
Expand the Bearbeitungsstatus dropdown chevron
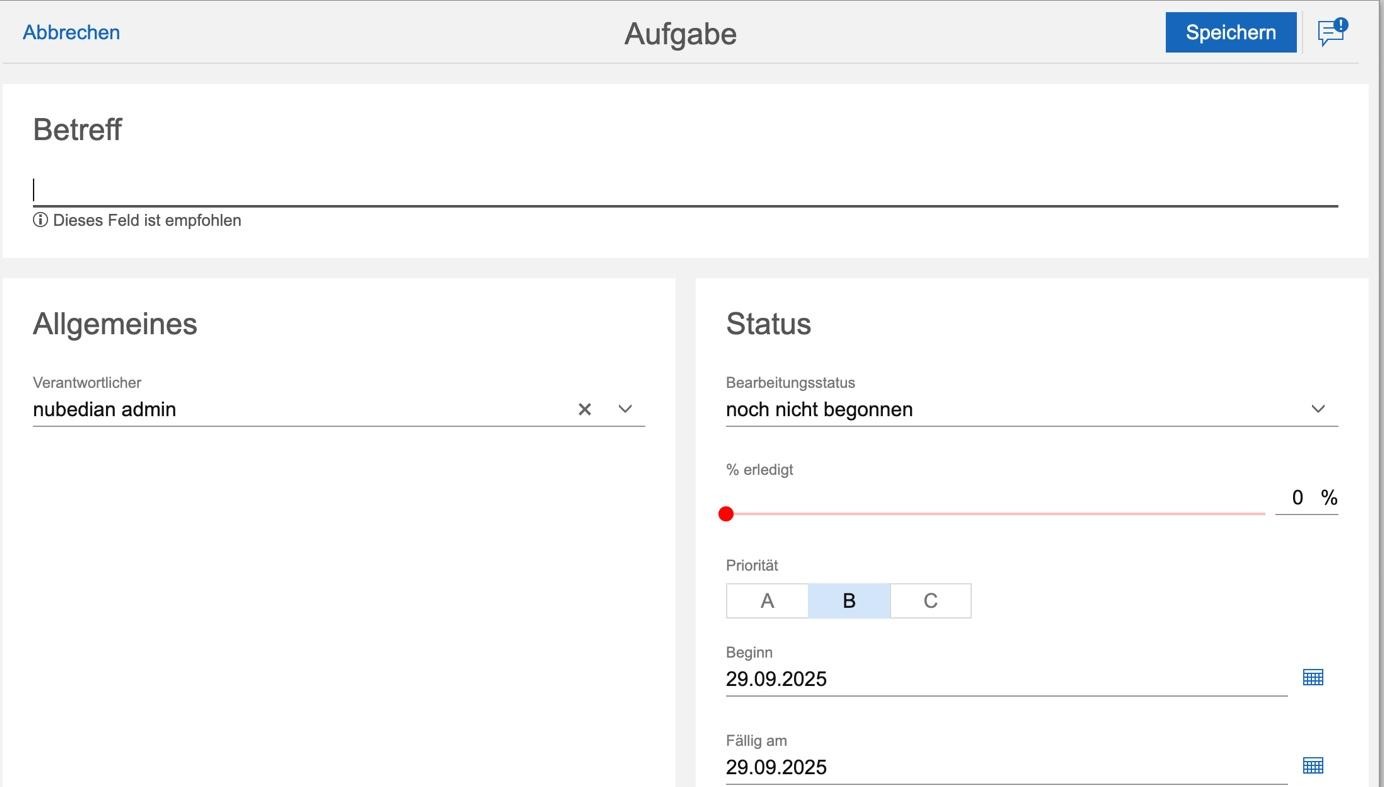(x=1318, y=409)
